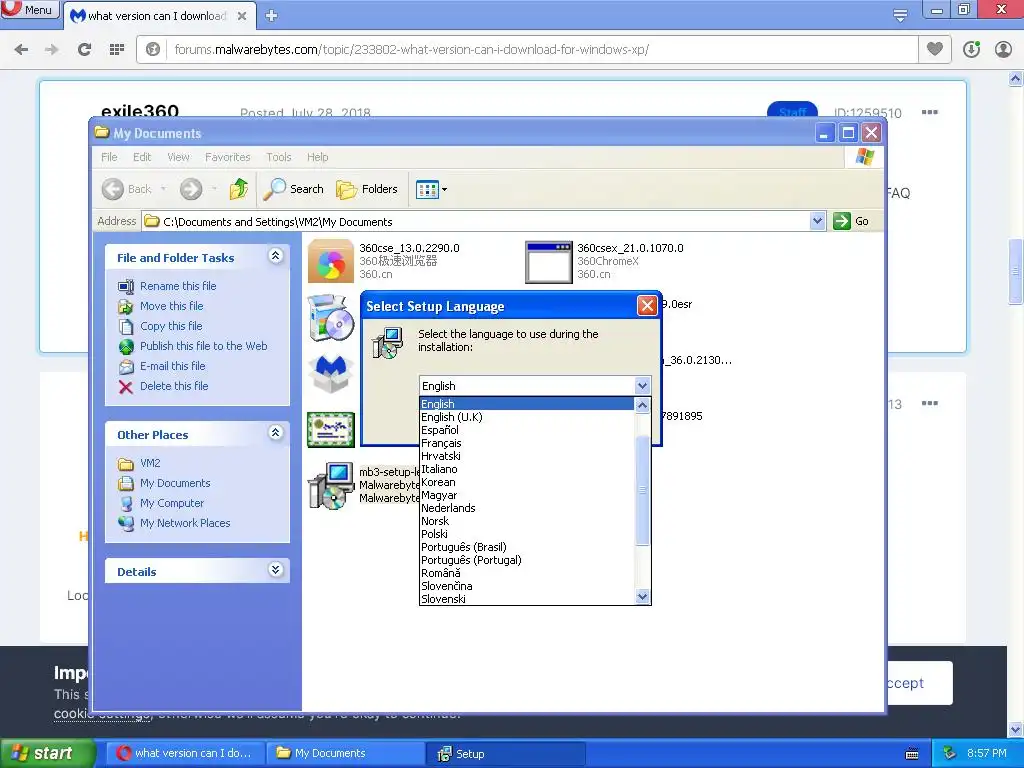1024x768 pixels.
Task: Click the Opera address bar URL
Action: point(411,50)
